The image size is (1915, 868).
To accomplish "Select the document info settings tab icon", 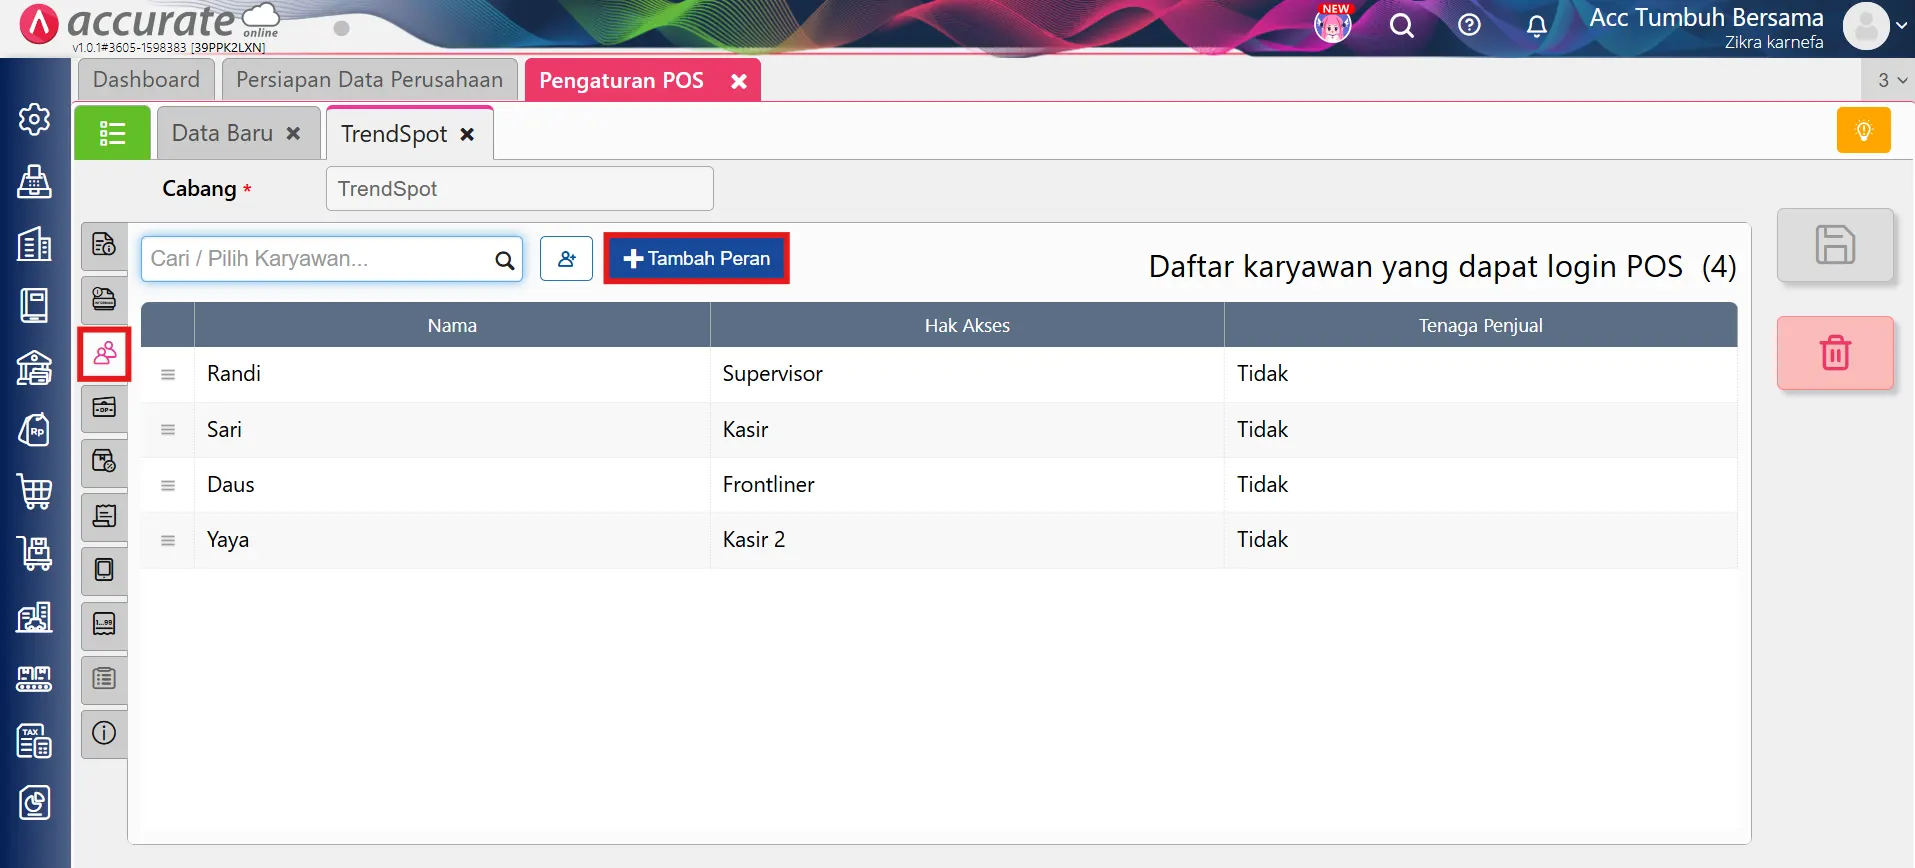I will pos(104,245).
